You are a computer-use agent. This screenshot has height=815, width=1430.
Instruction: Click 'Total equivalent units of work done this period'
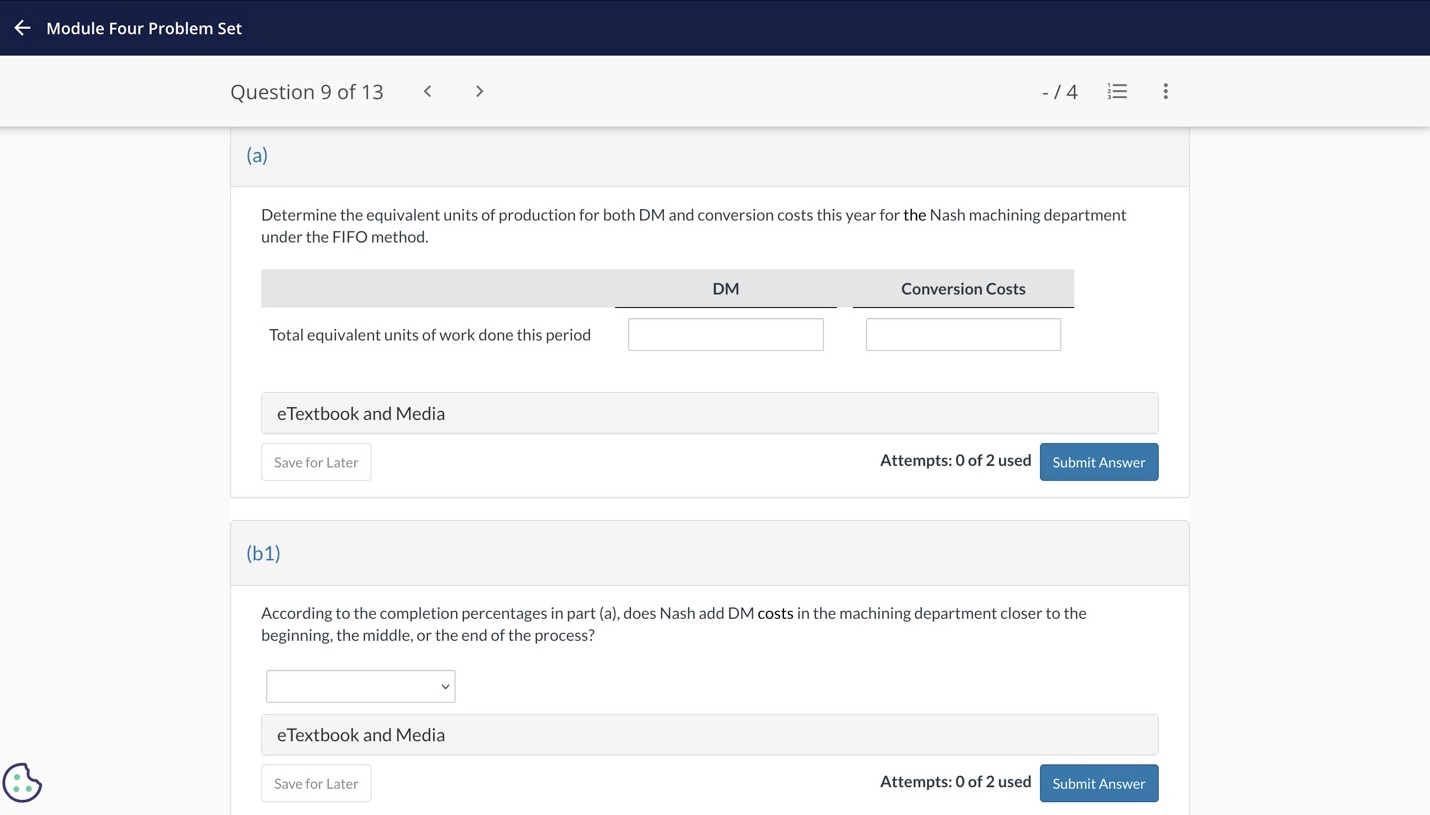click(430, 334)
